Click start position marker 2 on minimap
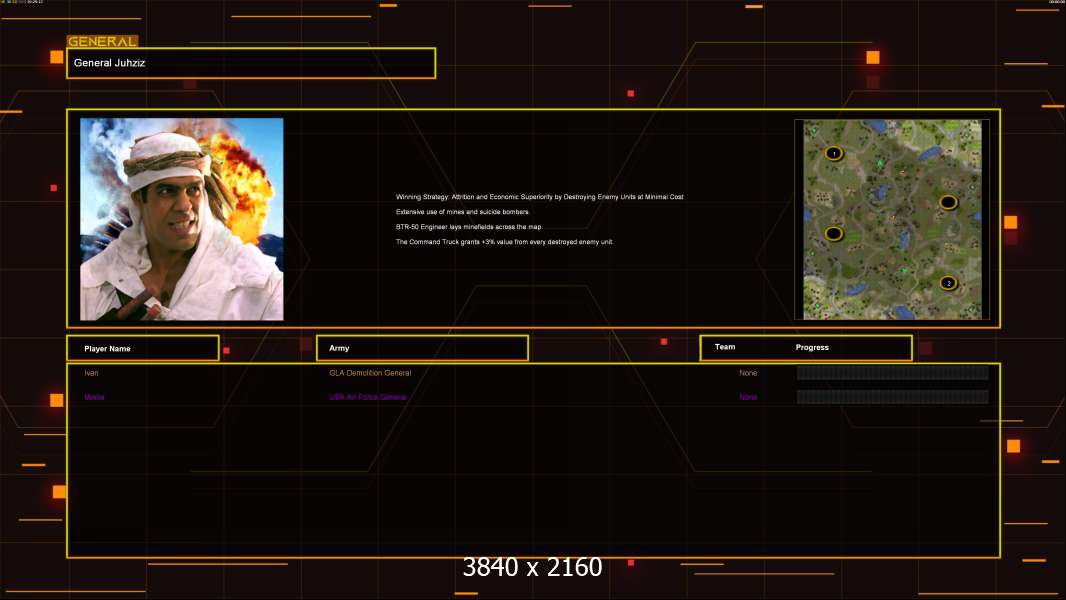The height and width of the screenshot is (600, 1066). [948, 283]
